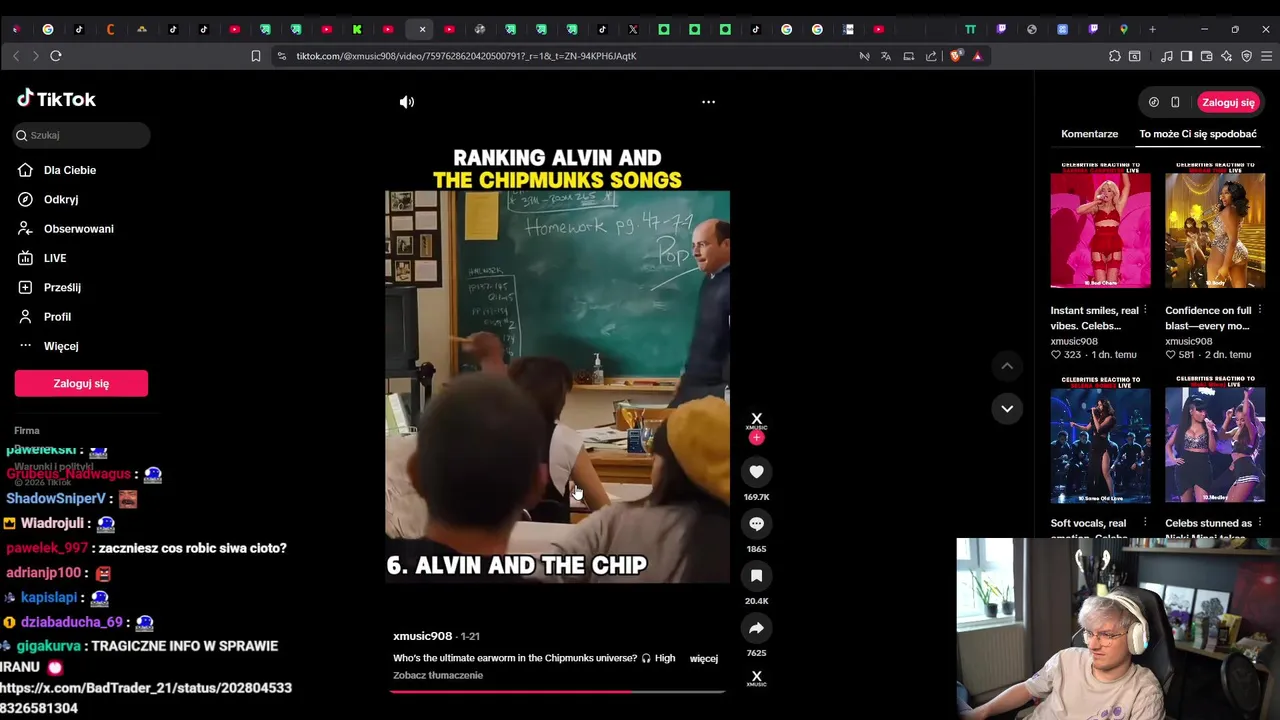Close the active browser tab
The width and height of the screenshot is (1280, 720).
click(422, 29)
